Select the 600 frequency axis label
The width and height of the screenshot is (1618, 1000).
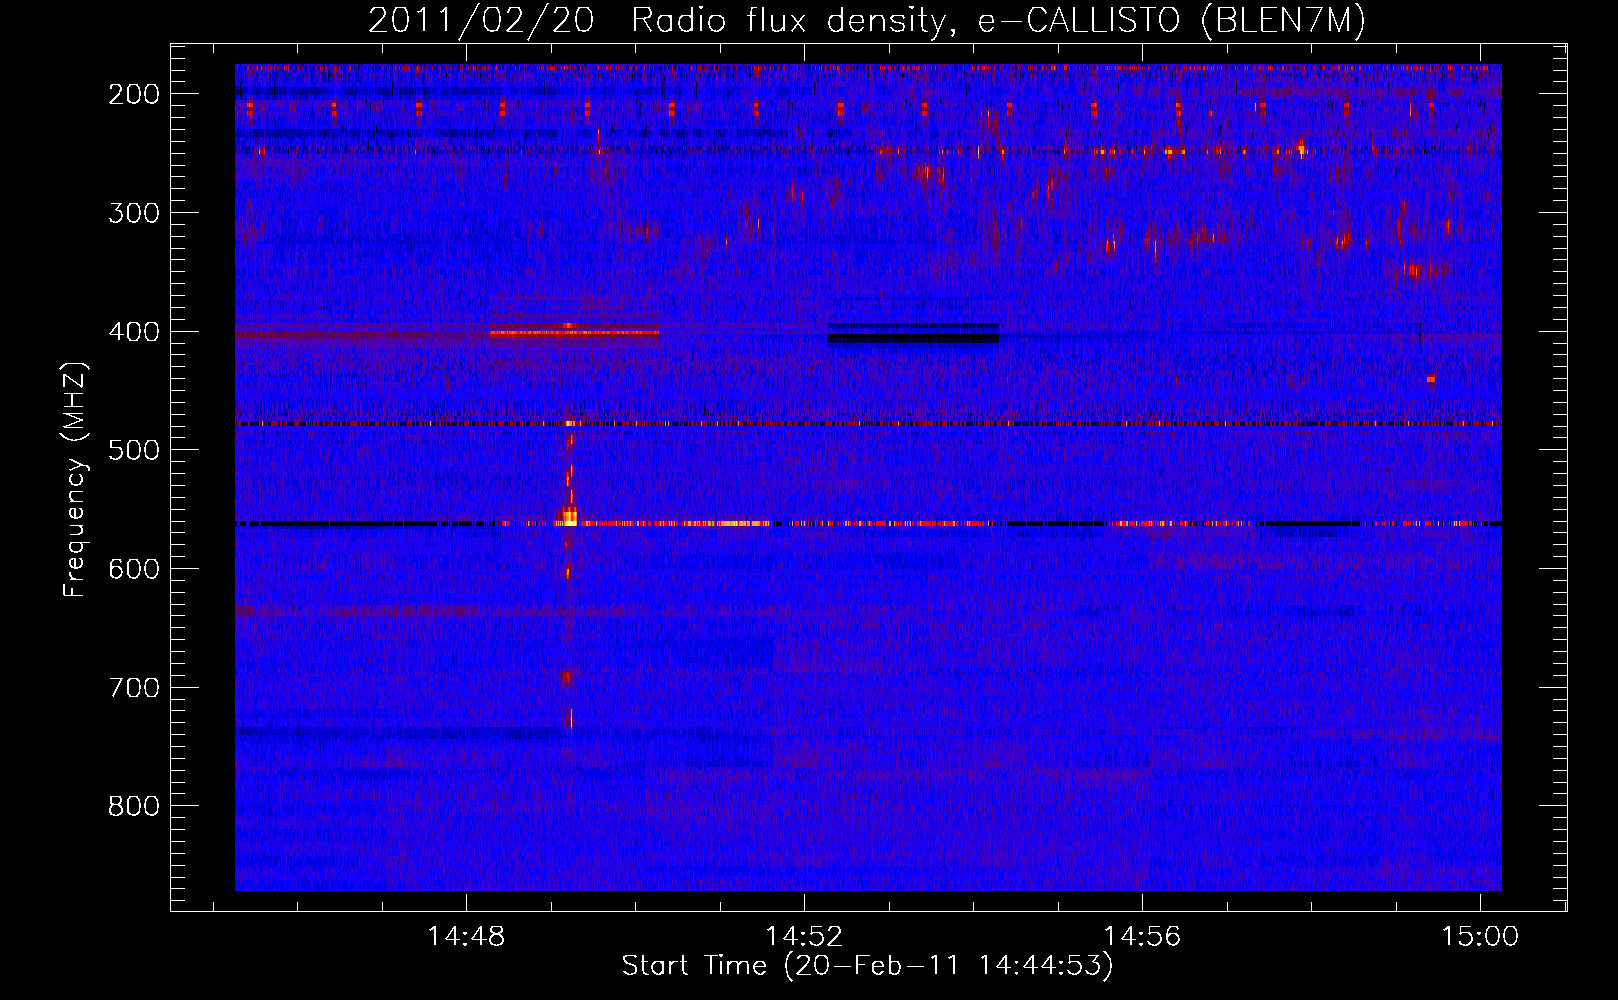[134, 569]
